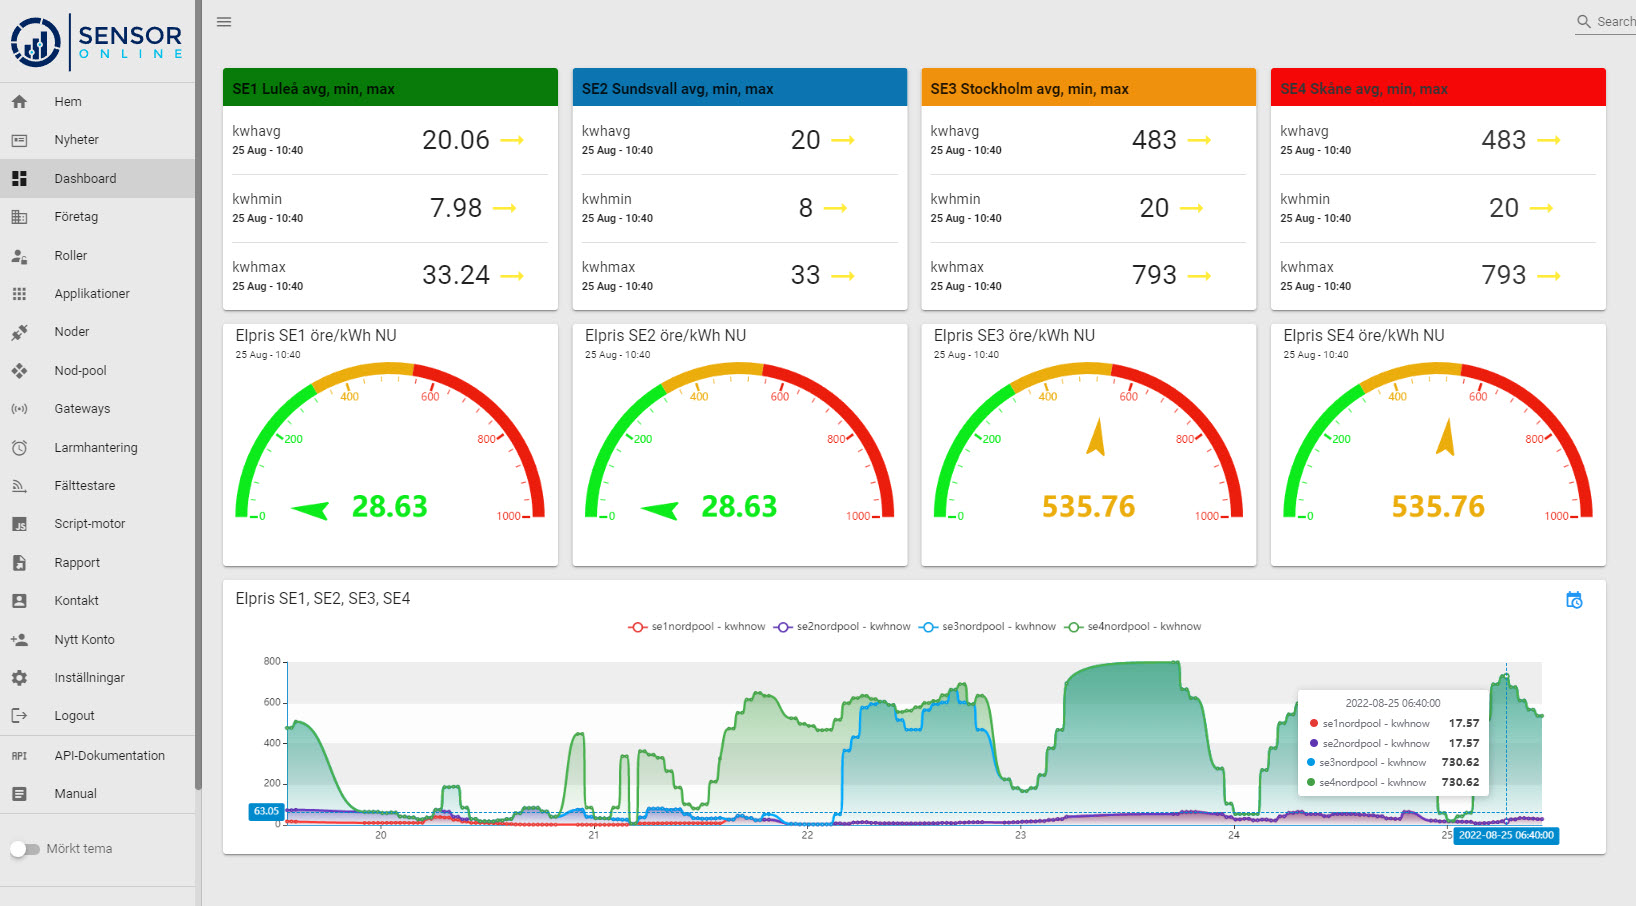This screenshot has height=906, width=1636.
Task: Go to Larmhantering link
Action: [x=97, y=448]
